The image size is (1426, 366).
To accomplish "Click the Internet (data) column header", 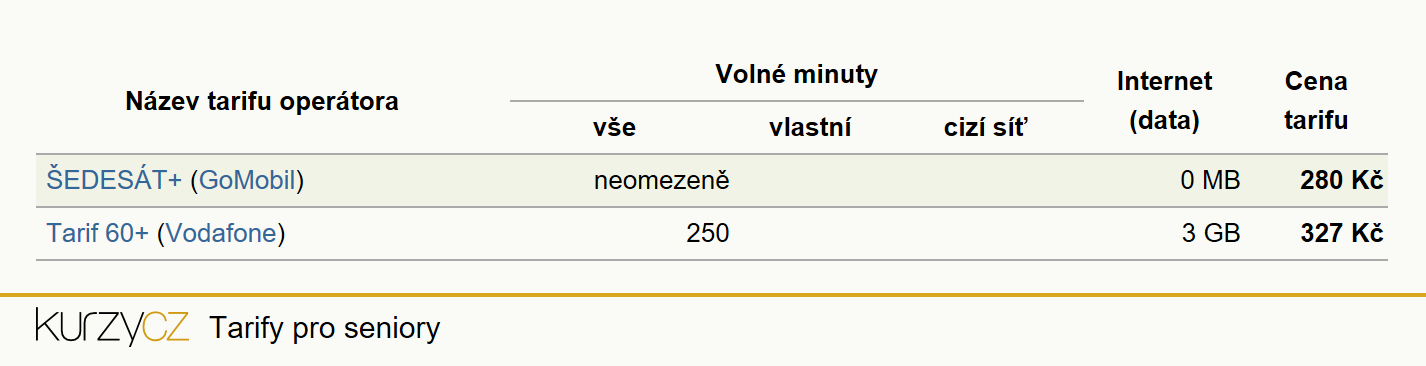I will click(x=1164, y=101).
